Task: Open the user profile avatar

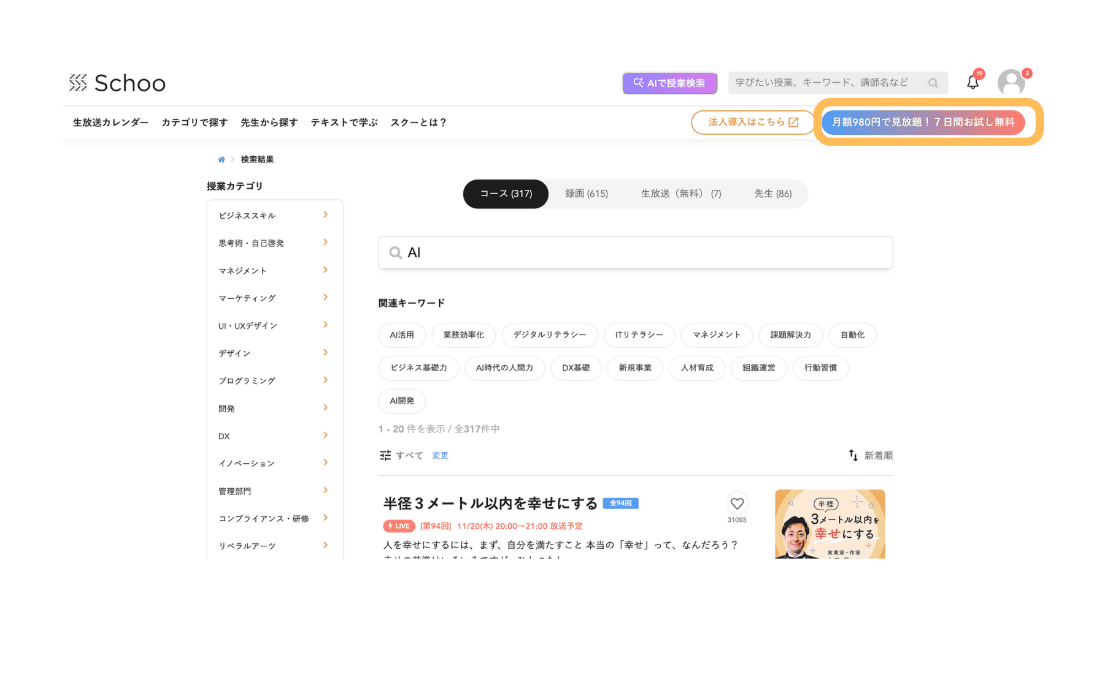Action: (x=1011, y=83)
